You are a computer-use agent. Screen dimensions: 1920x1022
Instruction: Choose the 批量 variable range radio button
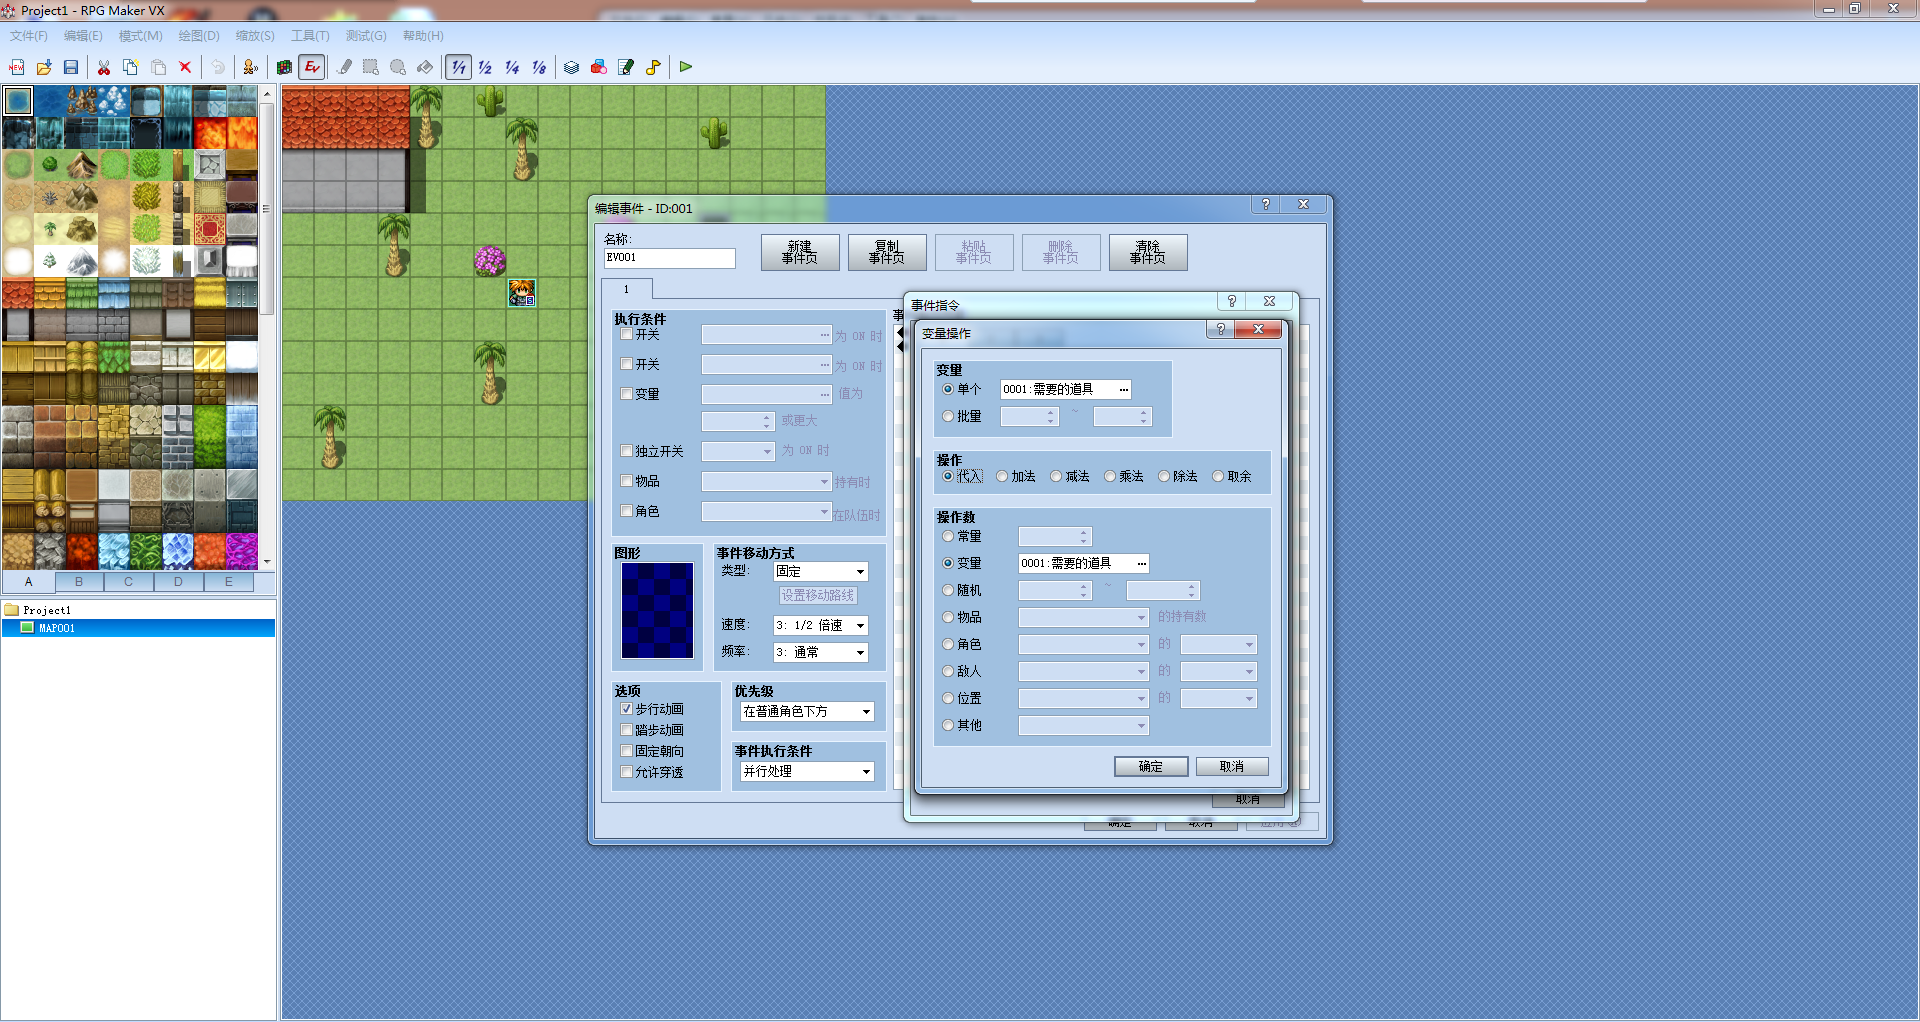(948, 417)
